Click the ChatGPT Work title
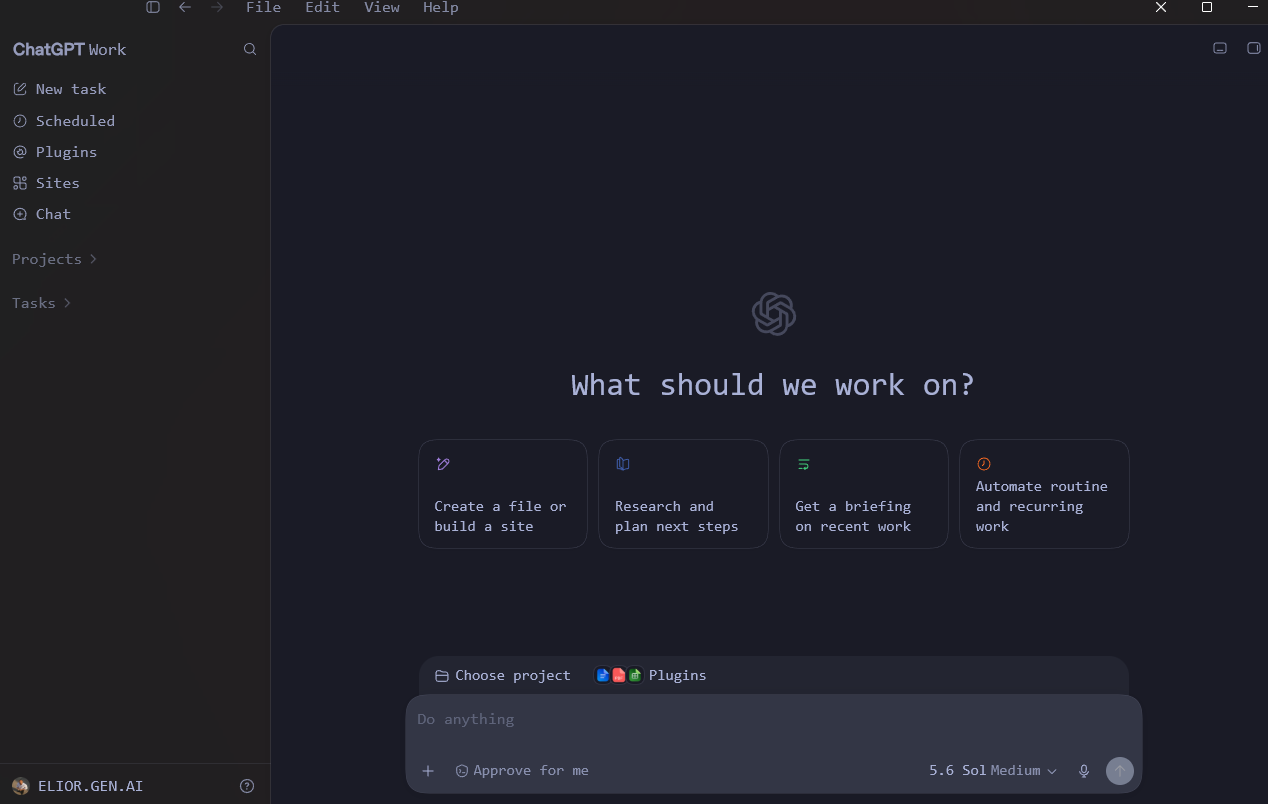 tap(69, 49)
